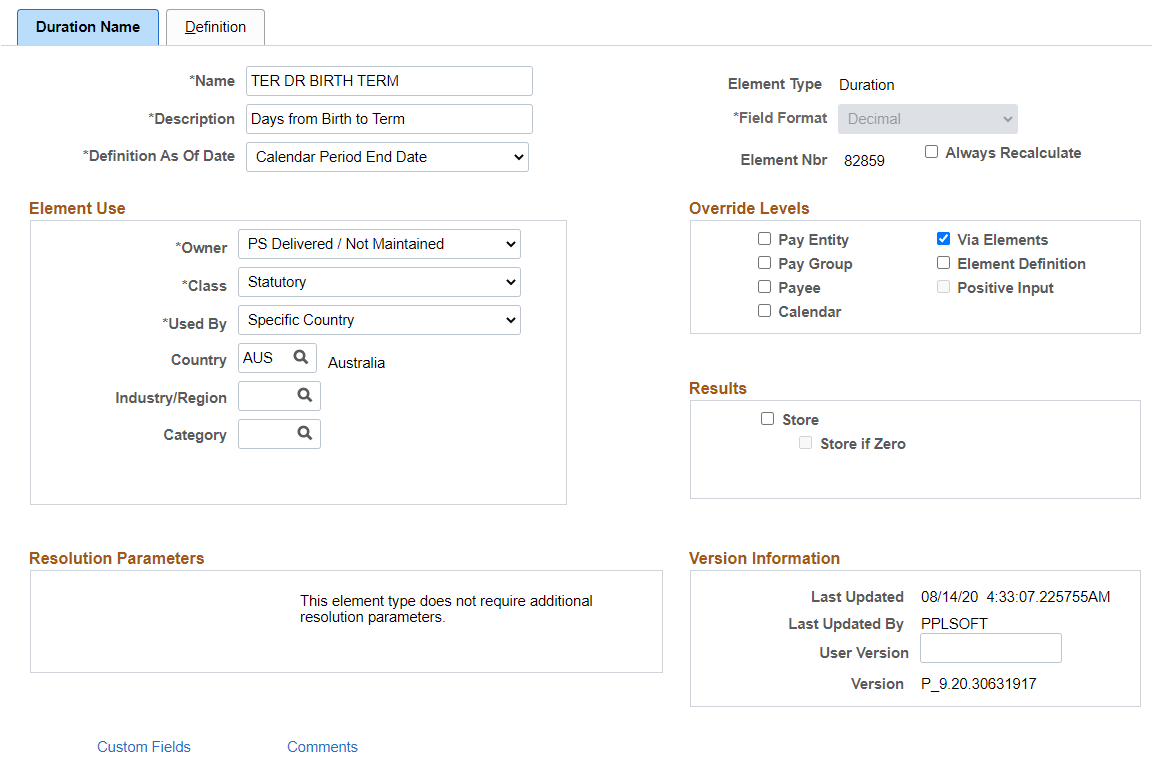
Task: Switch to the Definition tab
Action: (215, 27)
